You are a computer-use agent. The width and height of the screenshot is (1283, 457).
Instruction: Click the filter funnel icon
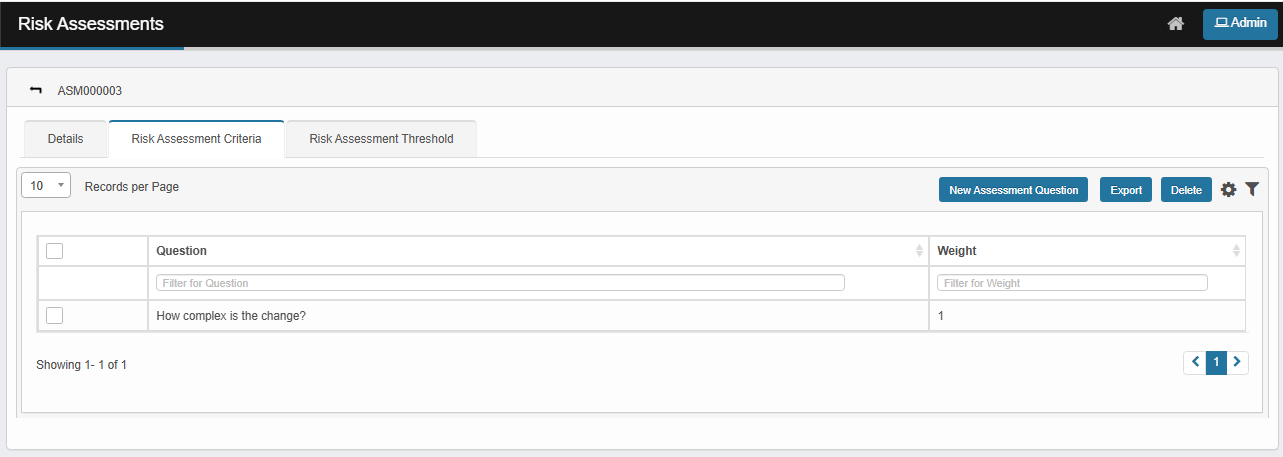[1251, 189]
